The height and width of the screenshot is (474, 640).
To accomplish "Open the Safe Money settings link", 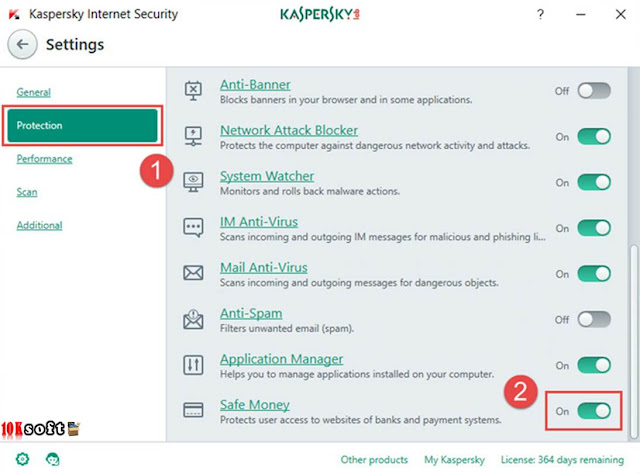I will (255, 405).
